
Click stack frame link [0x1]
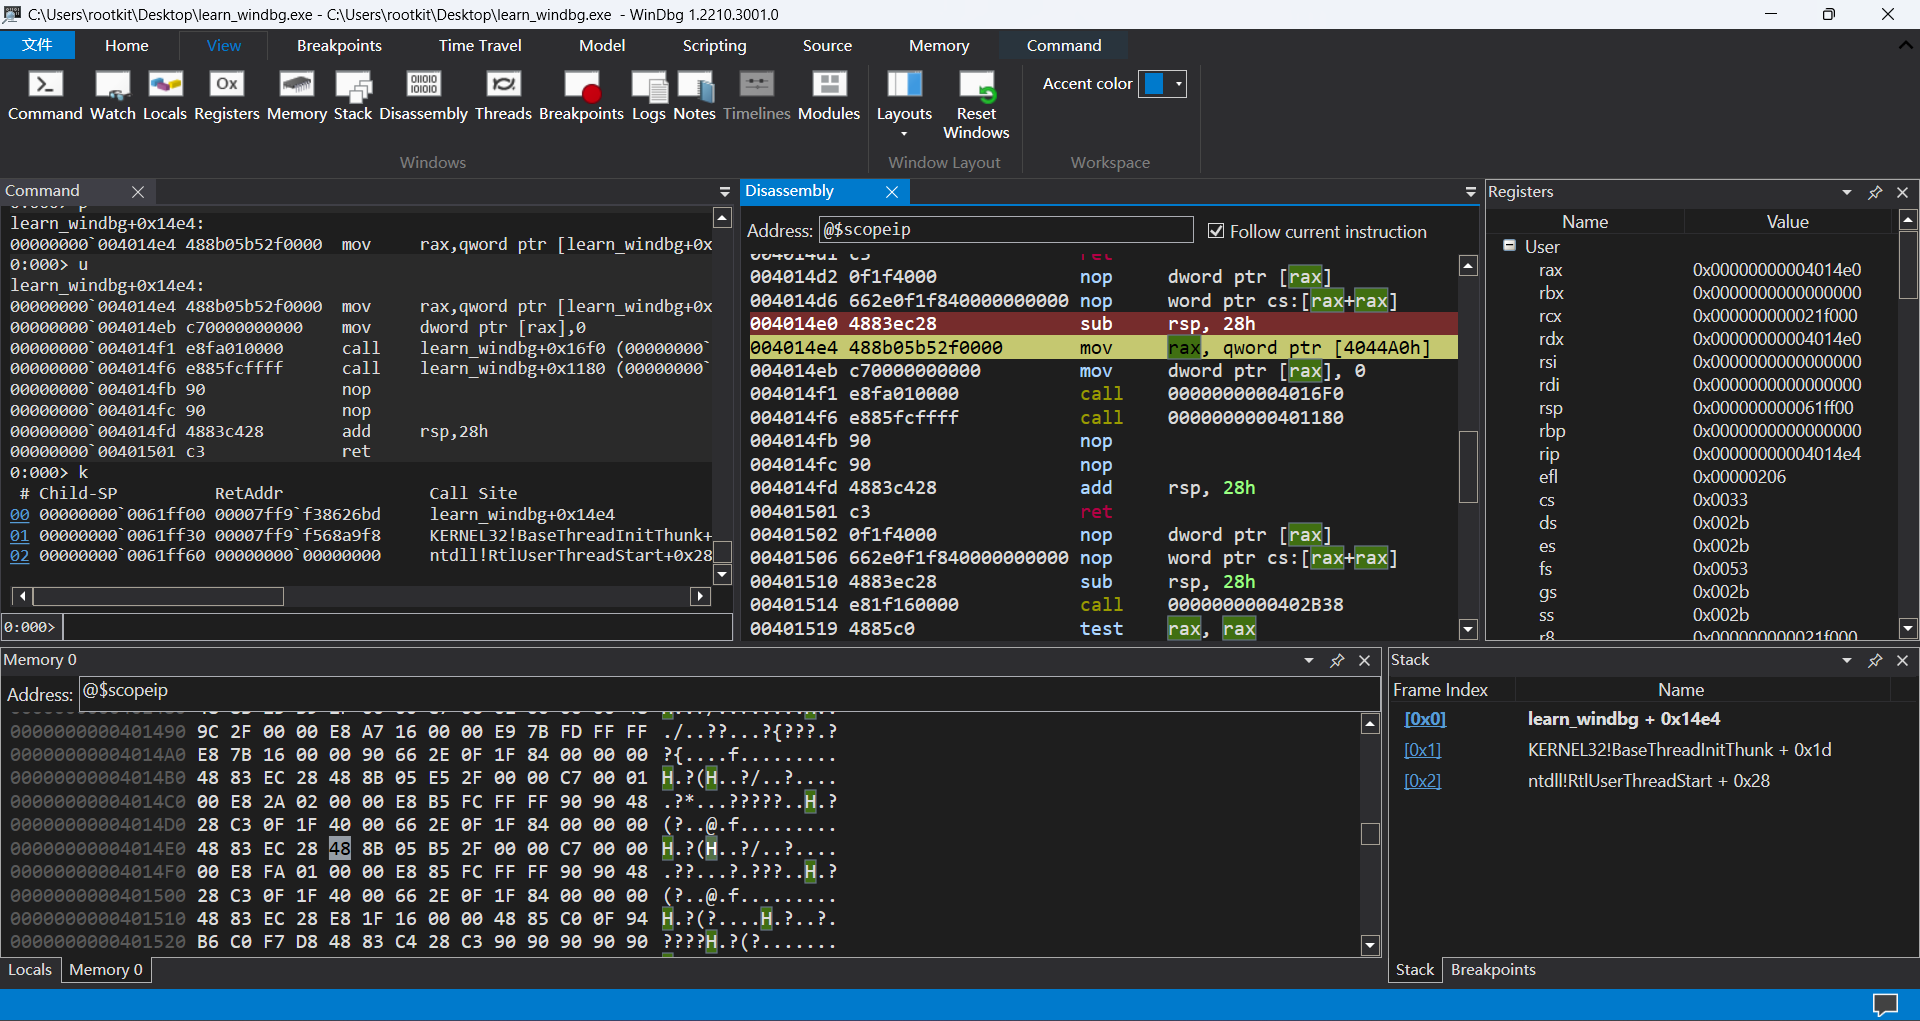[x=1422, y=750]
